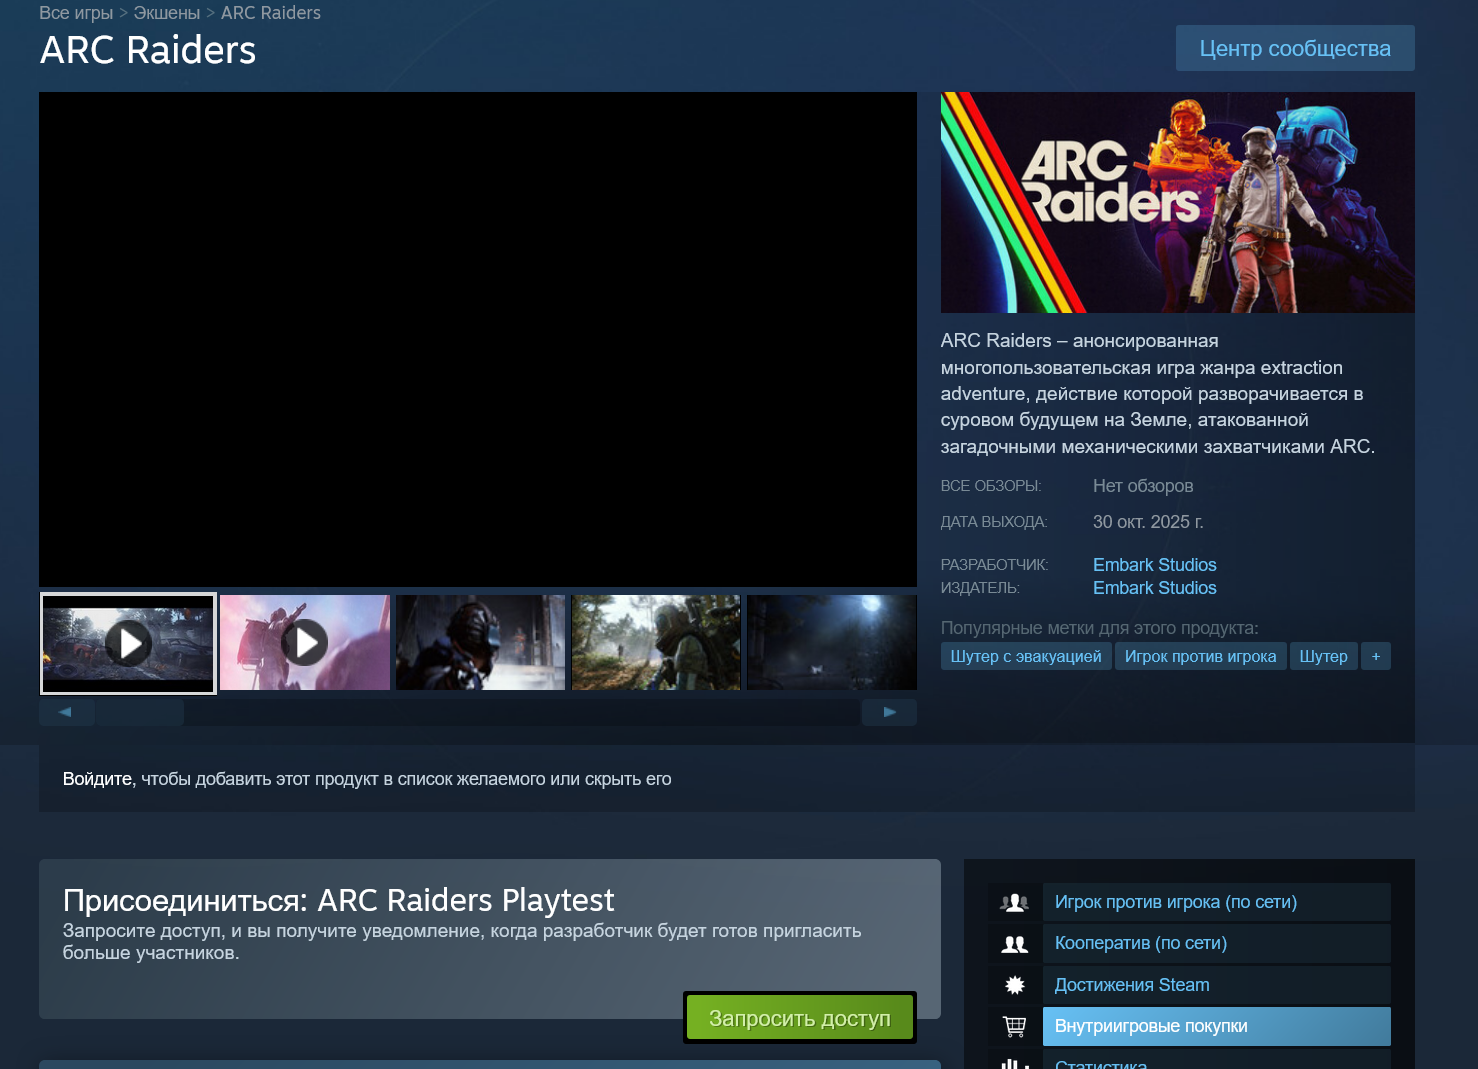
Task: Click the release date 30 окт. 2025 г.
Action: coord(1148,522)
